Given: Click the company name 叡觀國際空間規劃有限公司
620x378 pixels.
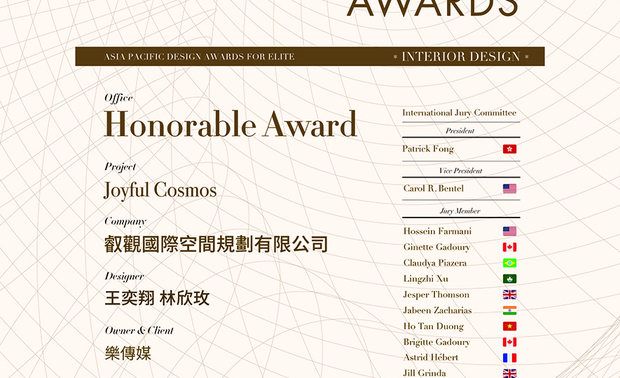Looking at the screenshot, I should click(x=216, y=244).
